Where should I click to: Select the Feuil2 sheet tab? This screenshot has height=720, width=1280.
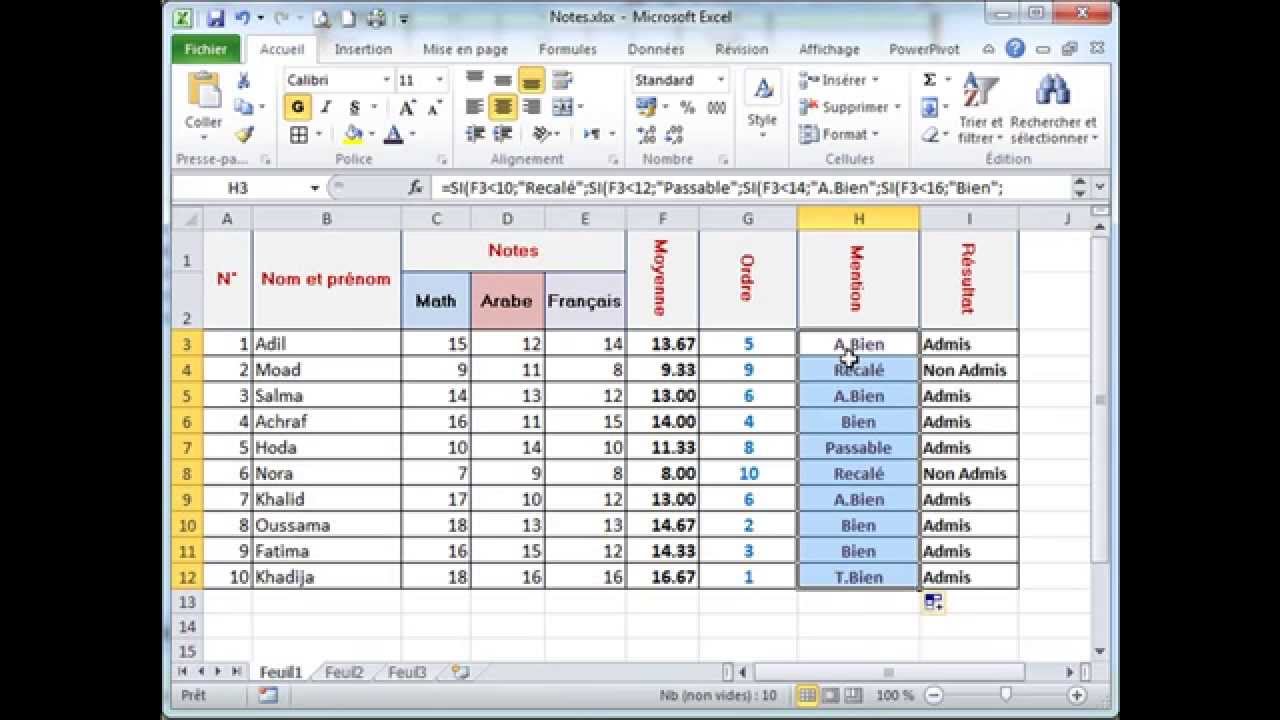pyautogui.click(x=344, y=672)
